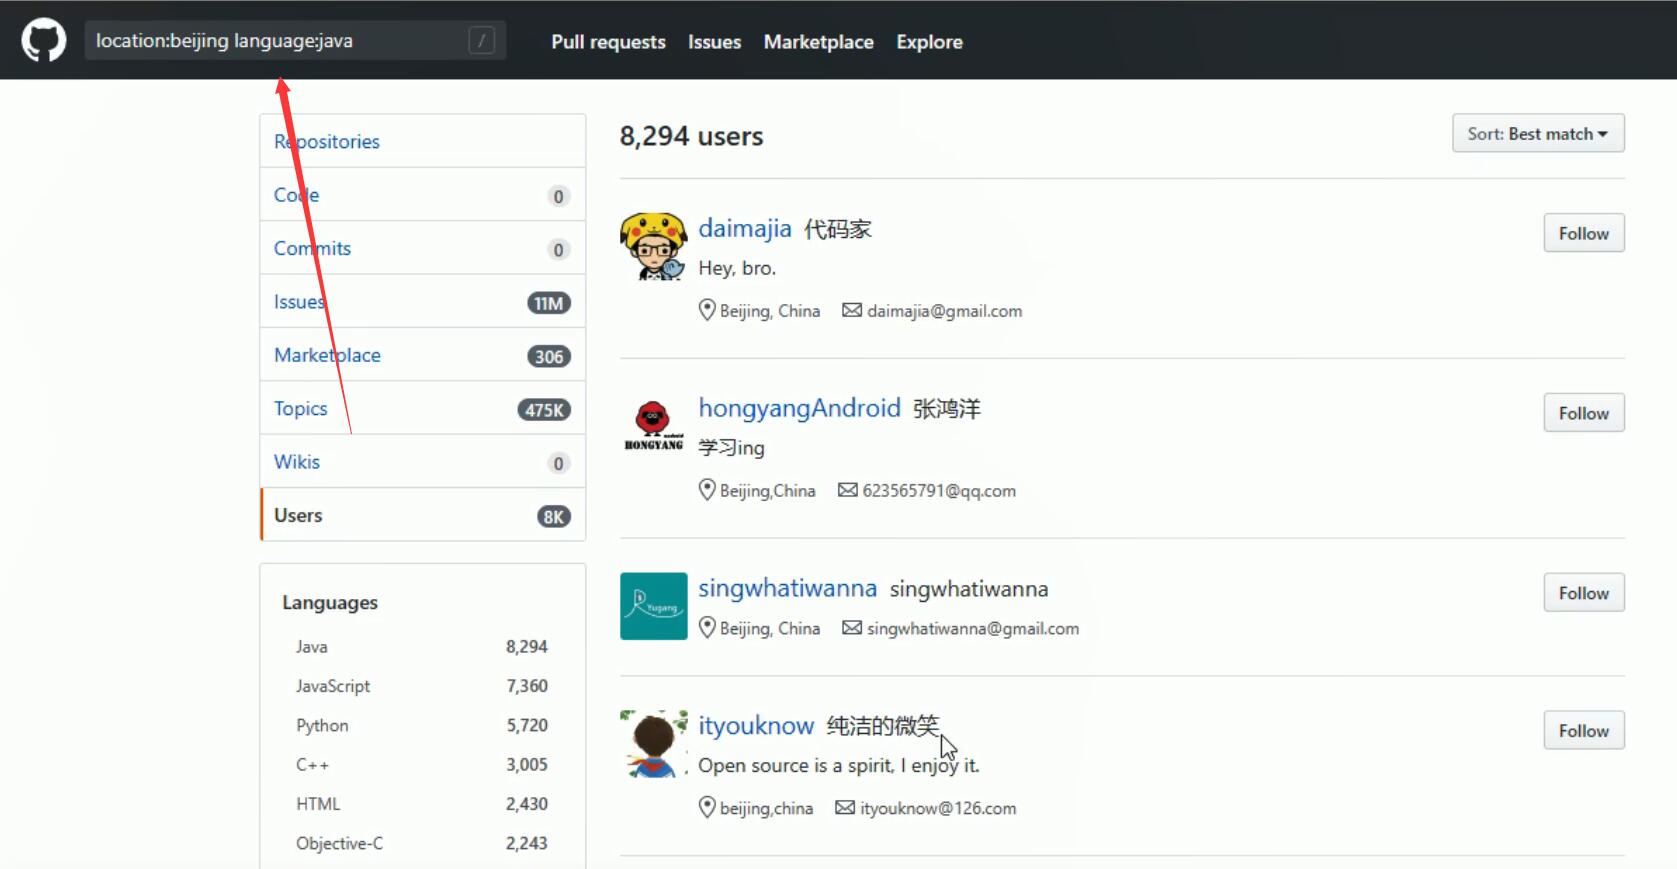The image size is (1677, 869).
Task: Open the Pull requests menu item
Action: pos(608,42)
